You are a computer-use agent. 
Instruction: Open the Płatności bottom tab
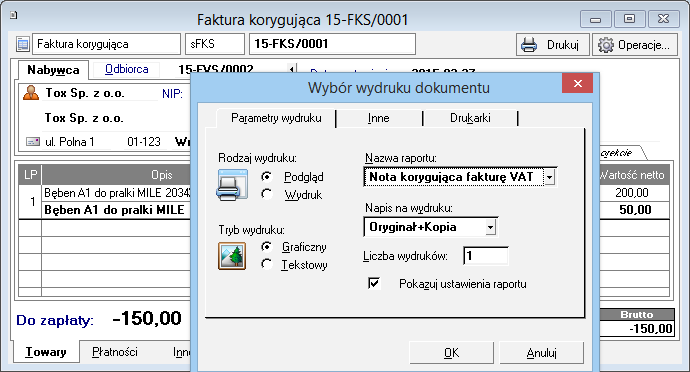(115, 352)
